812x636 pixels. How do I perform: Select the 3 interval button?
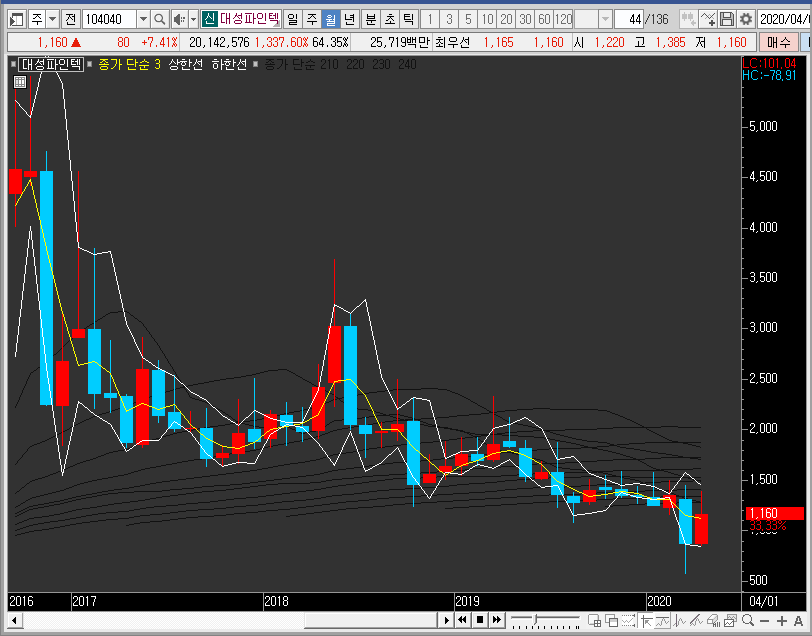[x=449, y=20]
